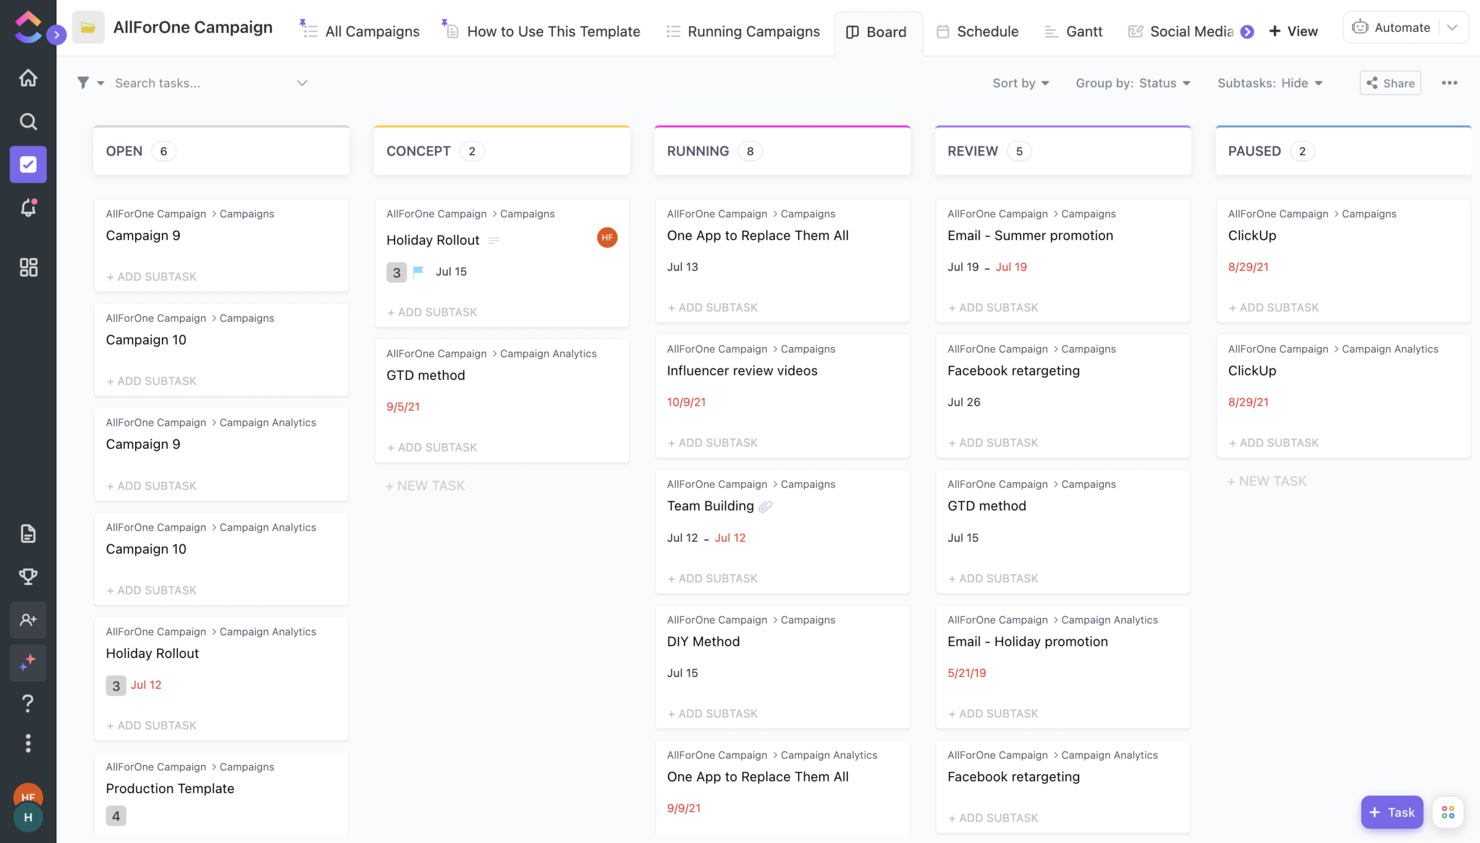Expand the sidebar with the arrow button
The width and height of the screenshot is (1480, 843).
coord(57,35)
